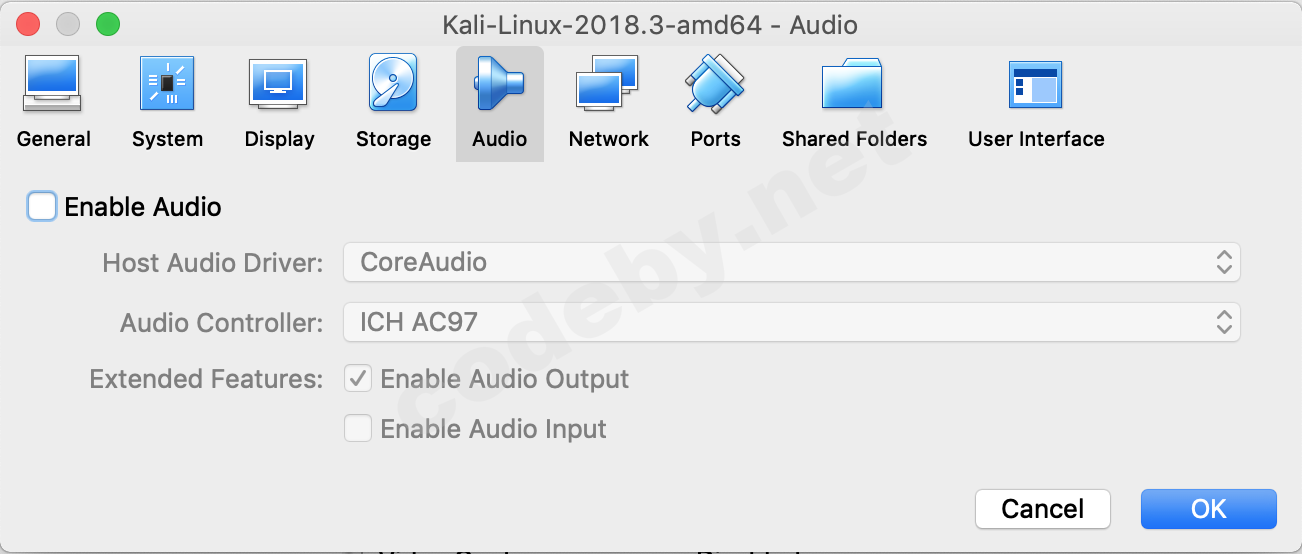Open Network settings dual-monitor icon
This screenshot has height=554, width=1302.
pyautogui.click(x=607, y=85)
